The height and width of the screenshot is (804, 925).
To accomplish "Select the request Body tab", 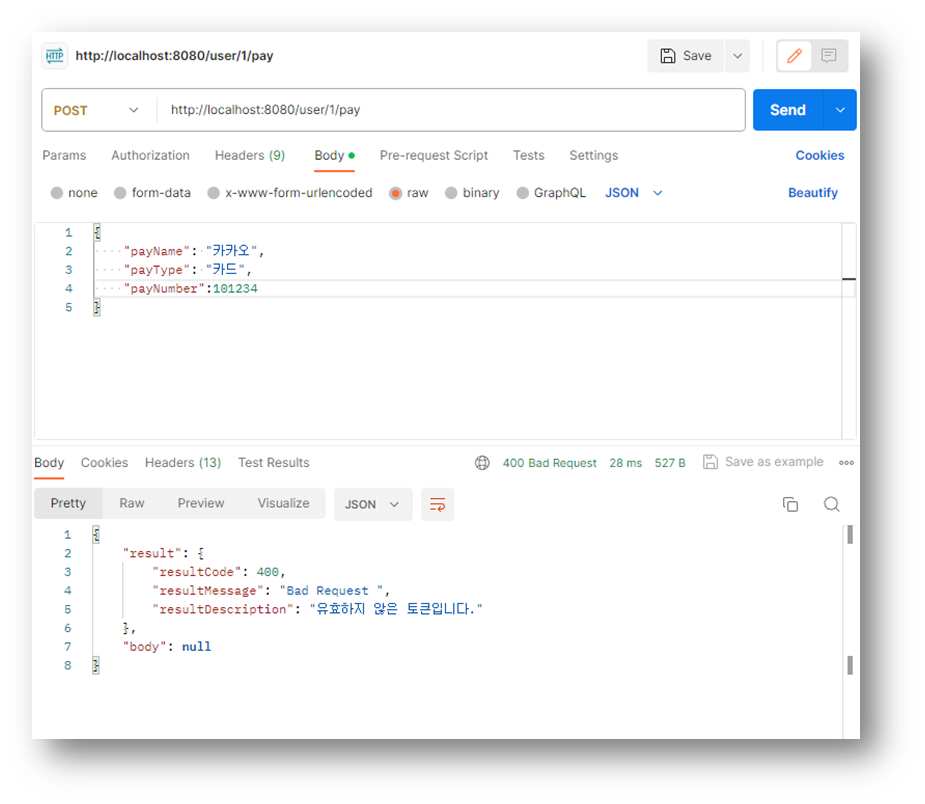I will [334, 156].
